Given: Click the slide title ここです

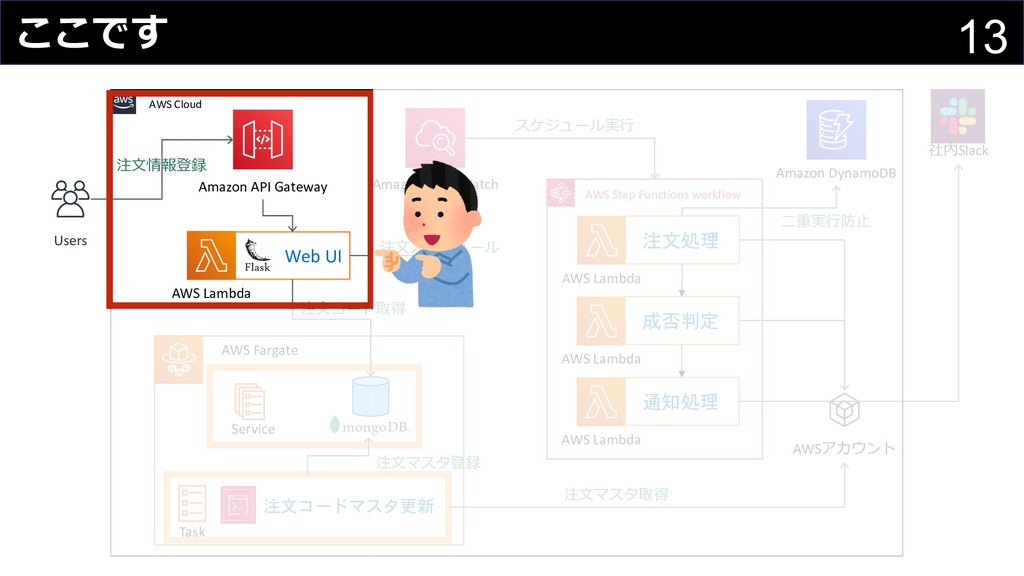Looking at the screenshot, I should [92, 32].
